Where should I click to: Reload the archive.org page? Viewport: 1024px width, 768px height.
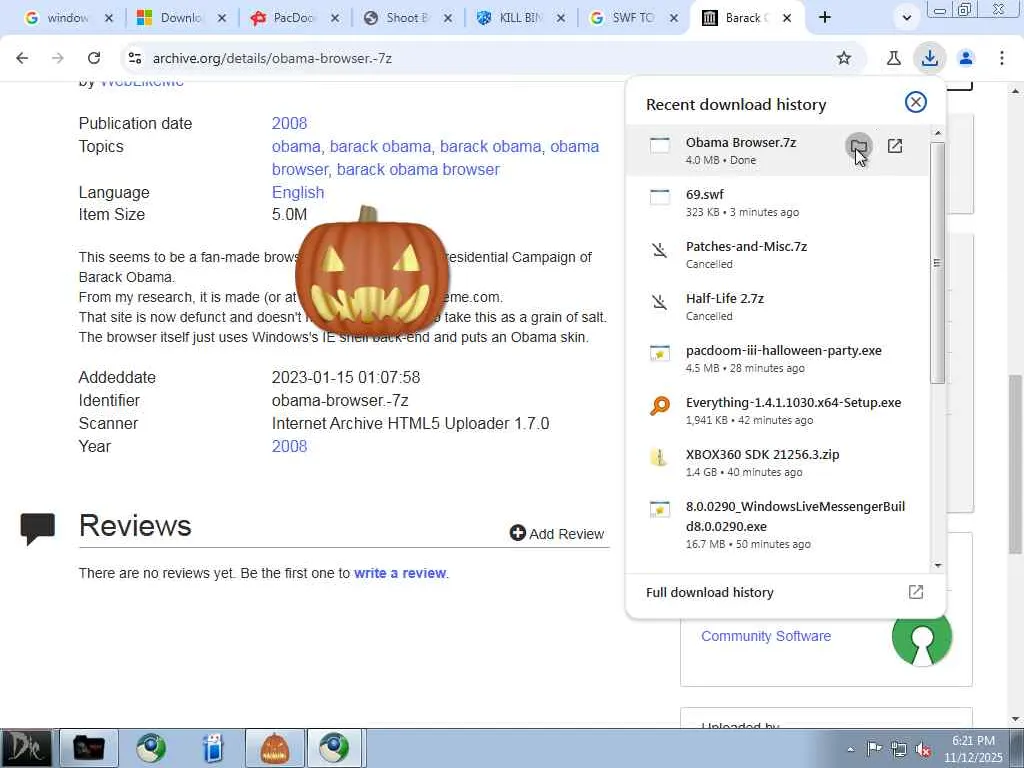94,58
